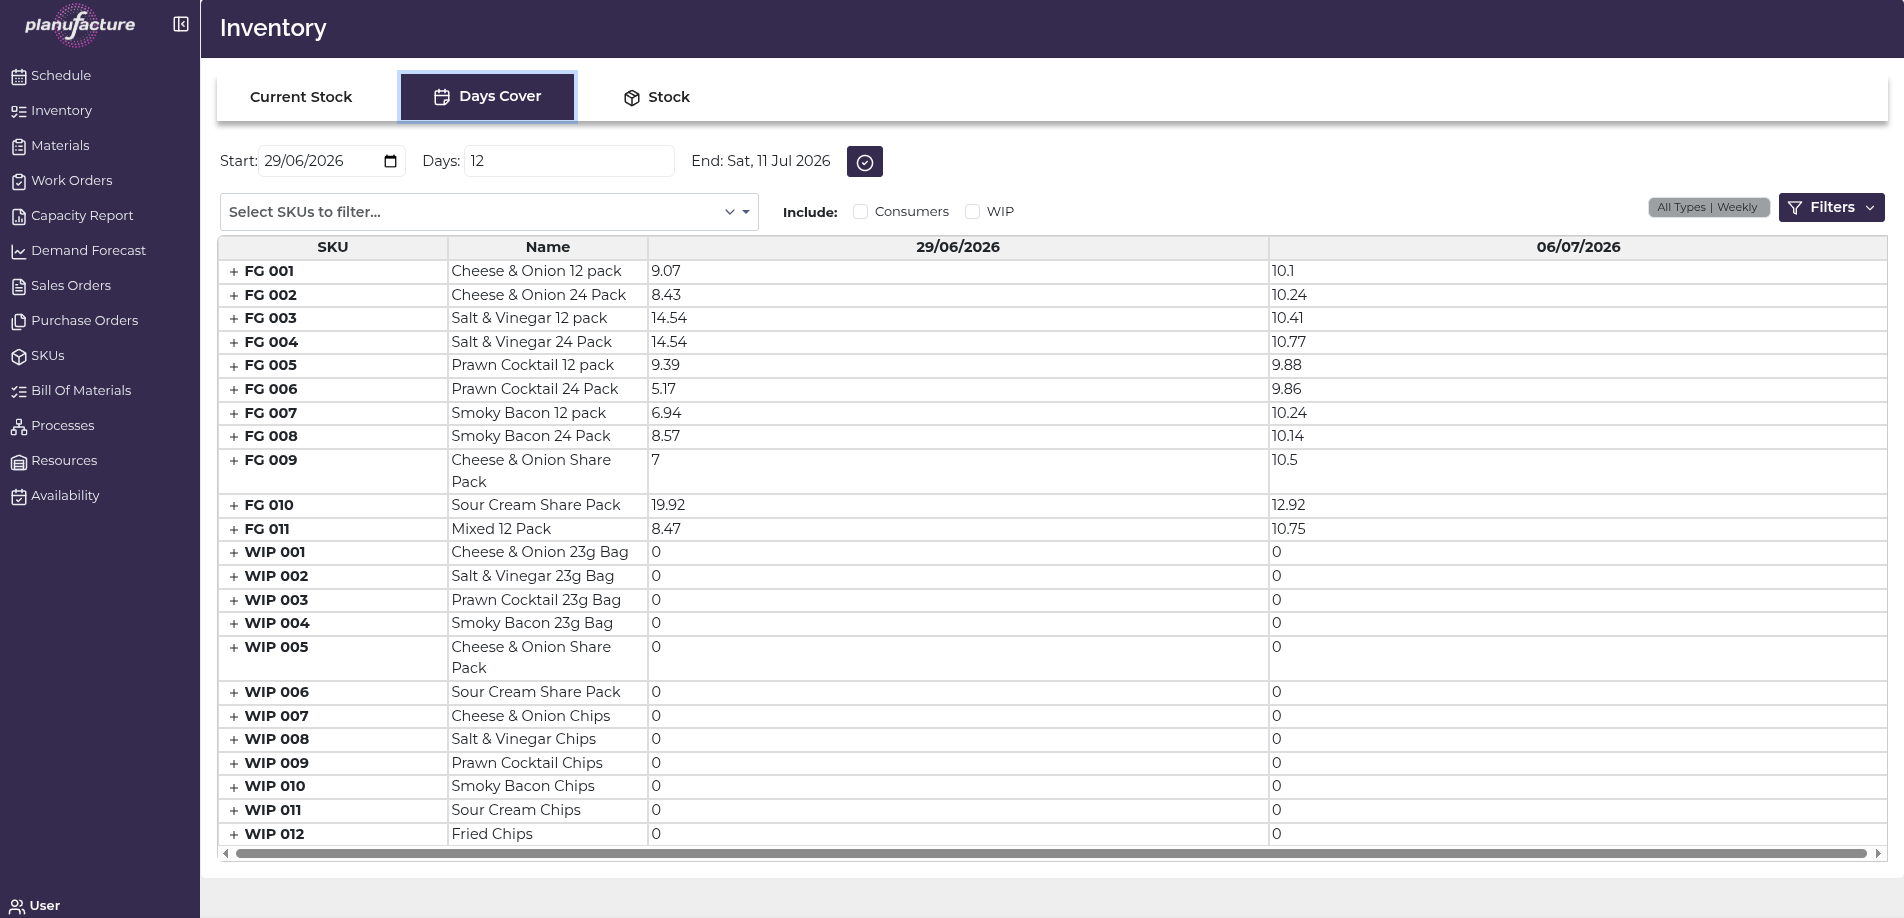Click the User icon at bottom of sidebar

click(x=16, y=906)
